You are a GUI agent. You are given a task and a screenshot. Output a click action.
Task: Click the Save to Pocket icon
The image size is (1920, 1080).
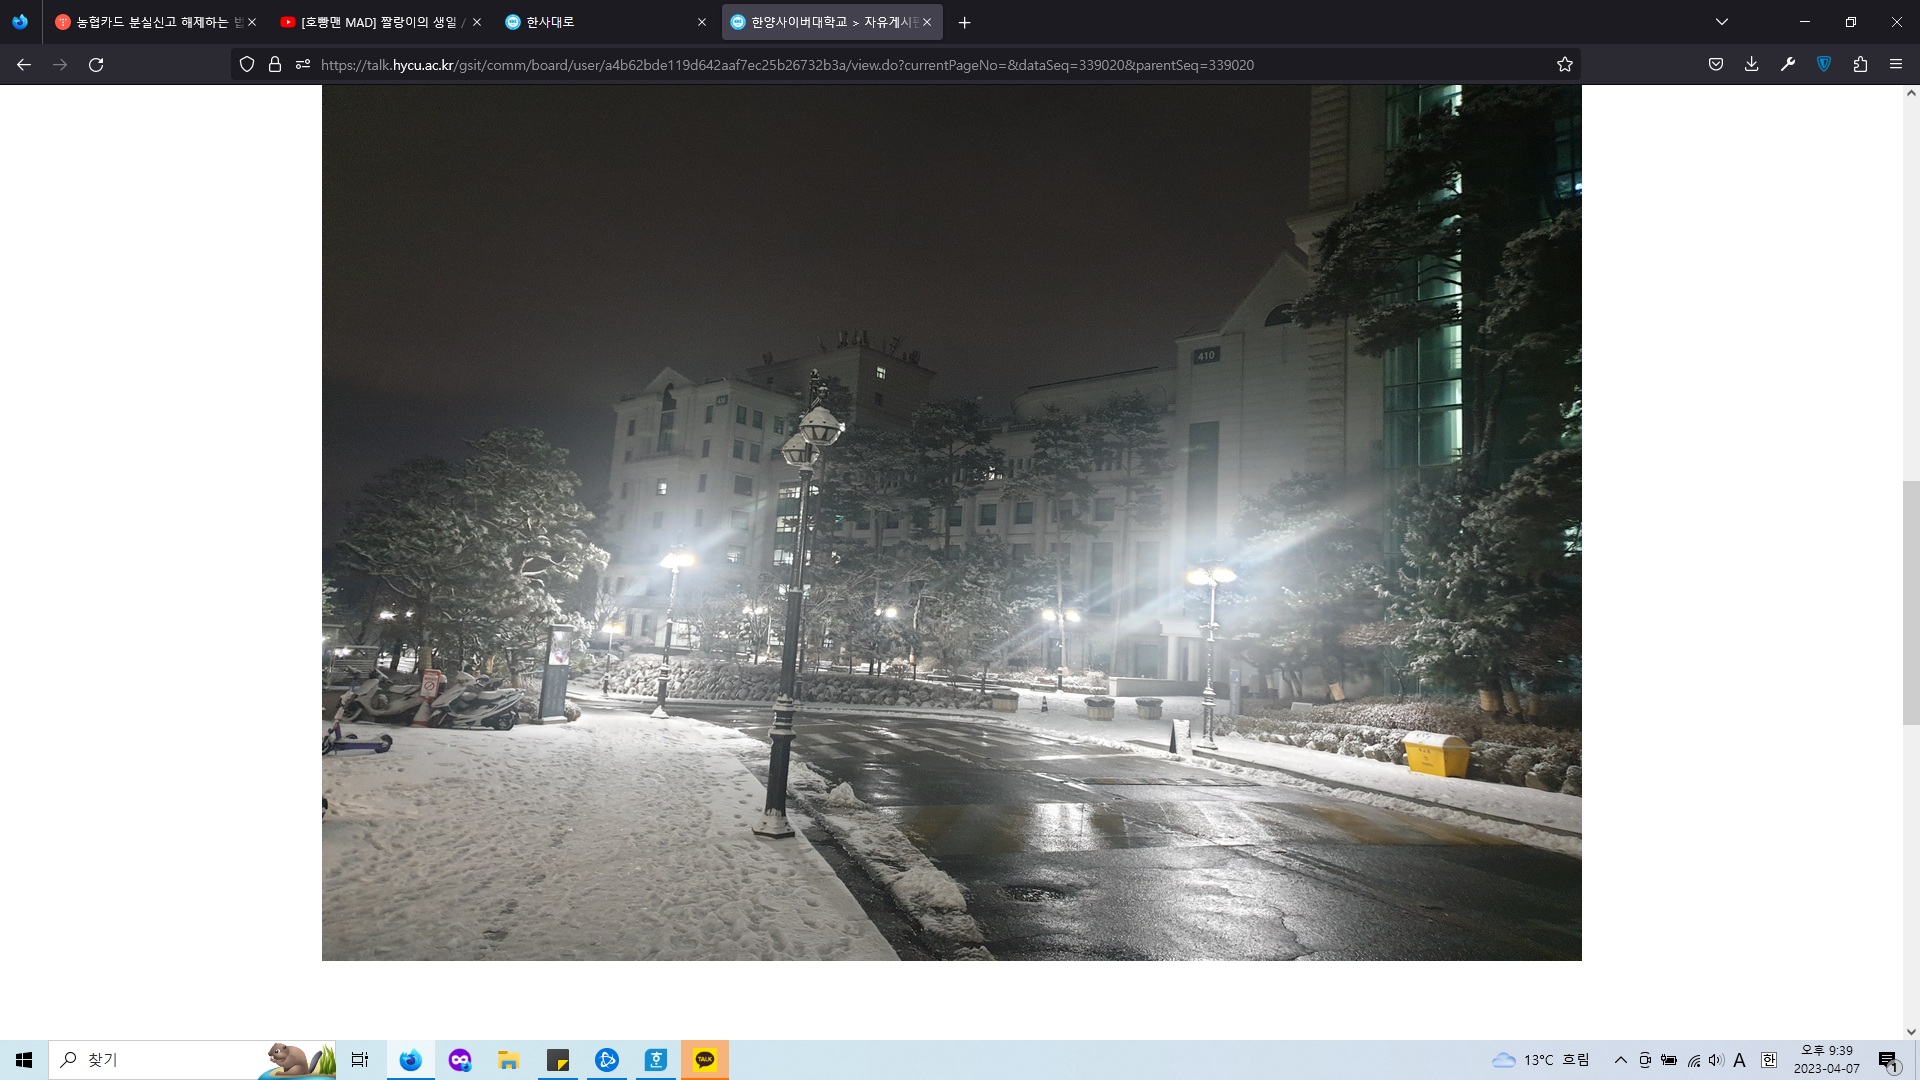pos(1716,65)
